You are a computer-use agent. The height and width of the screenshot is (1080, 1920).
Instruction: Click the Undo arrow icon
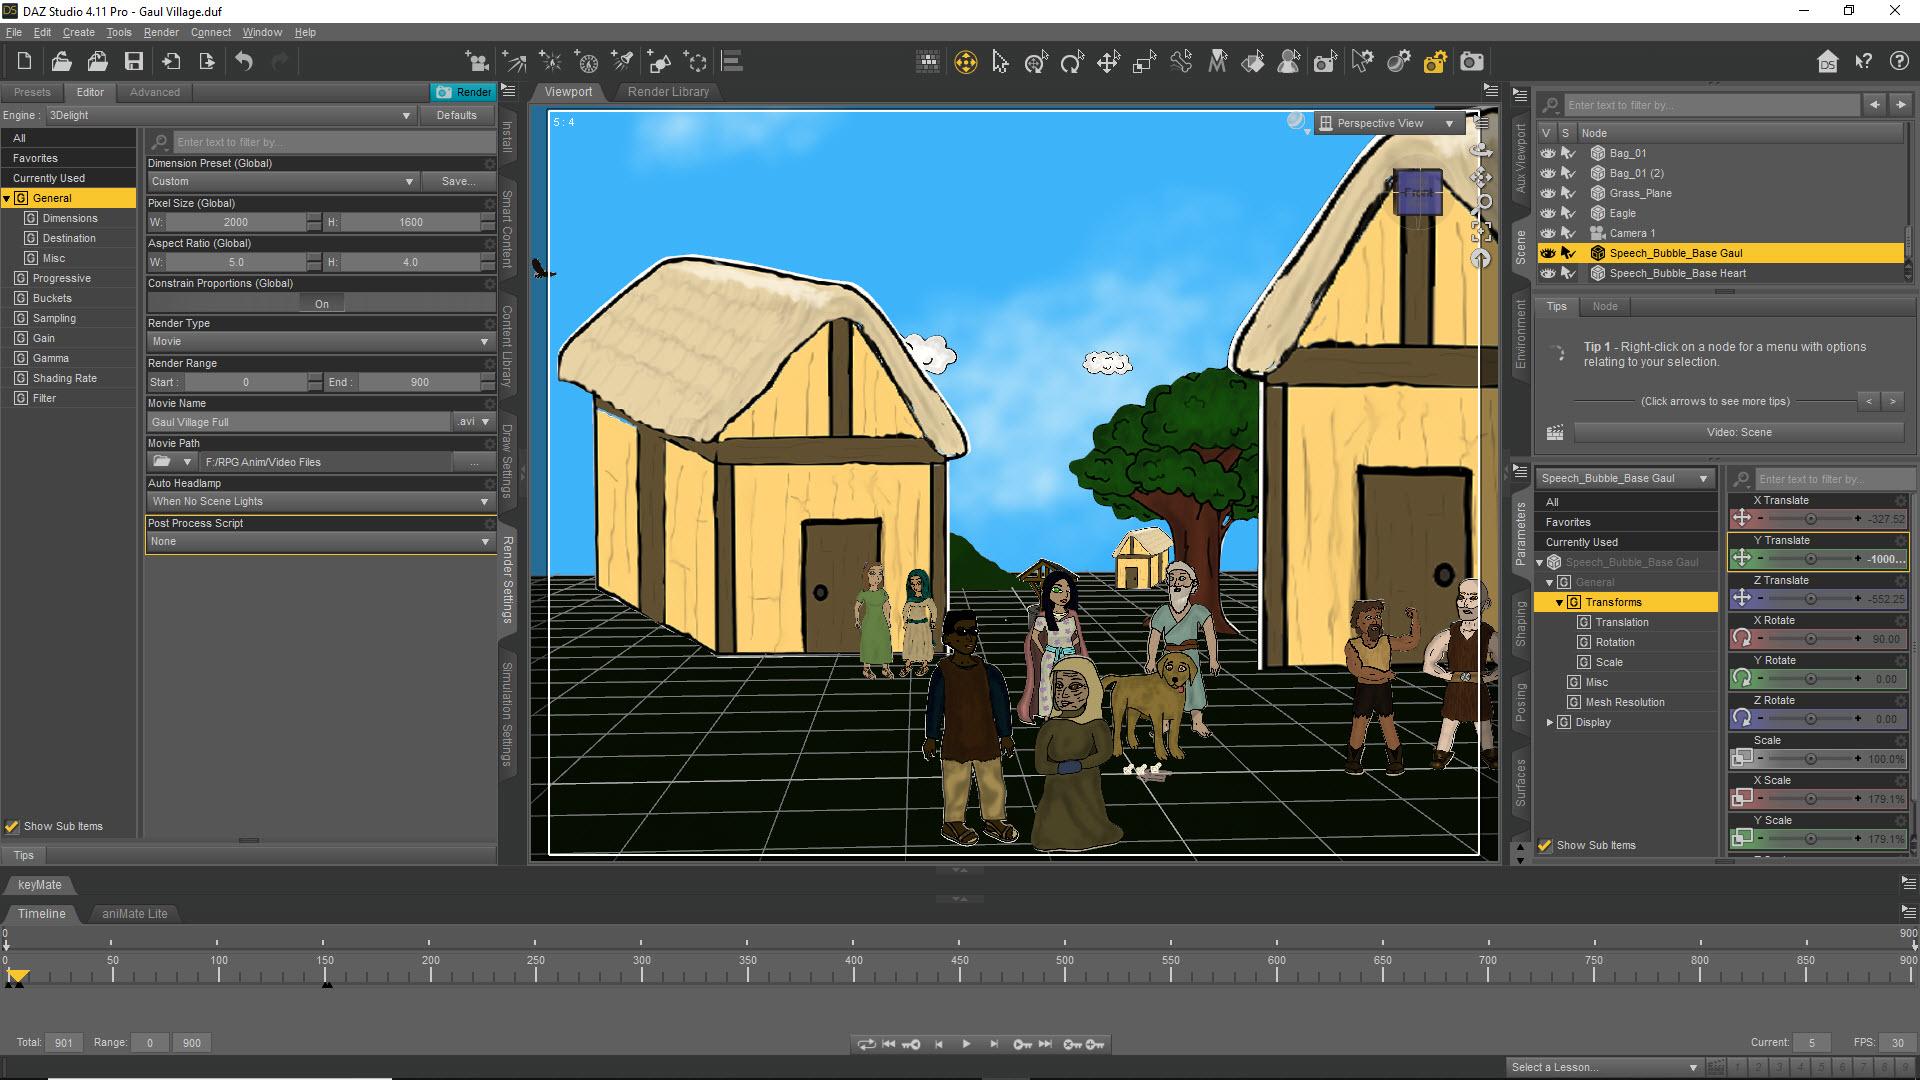[x=244, y=62]
